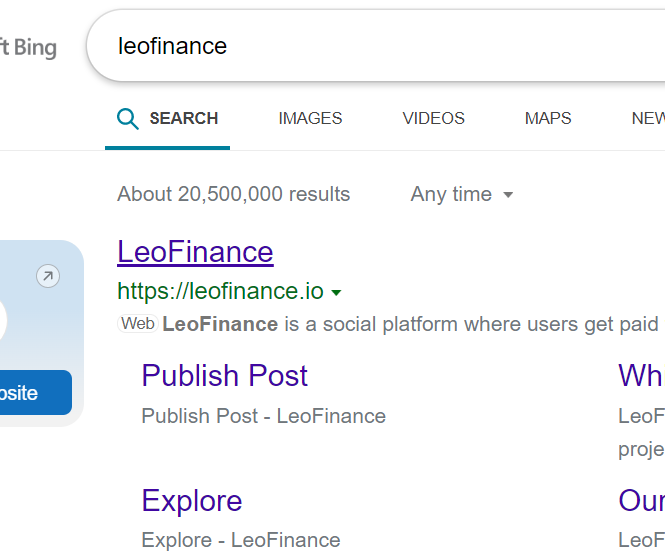Switch to the MAPS tab

click(x=548, y=118)
